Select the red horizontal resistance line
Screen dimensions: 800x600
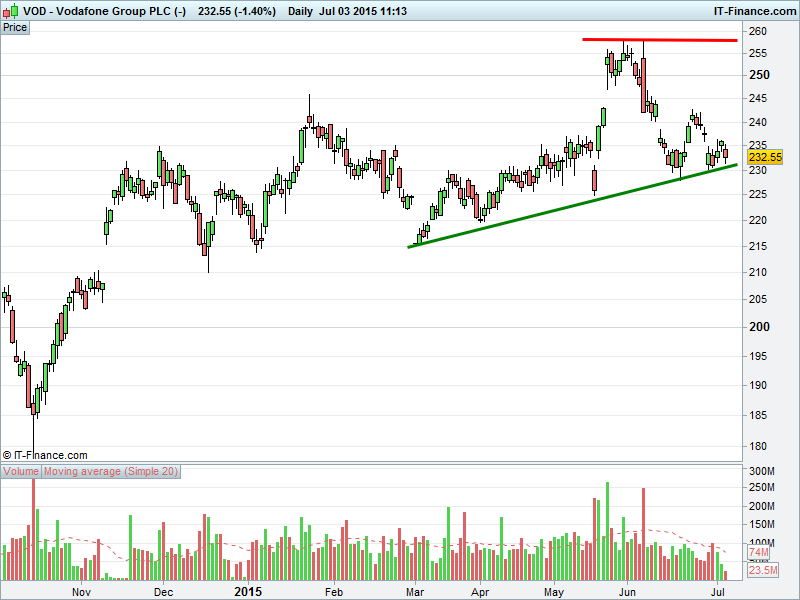(x=660, y=40)
